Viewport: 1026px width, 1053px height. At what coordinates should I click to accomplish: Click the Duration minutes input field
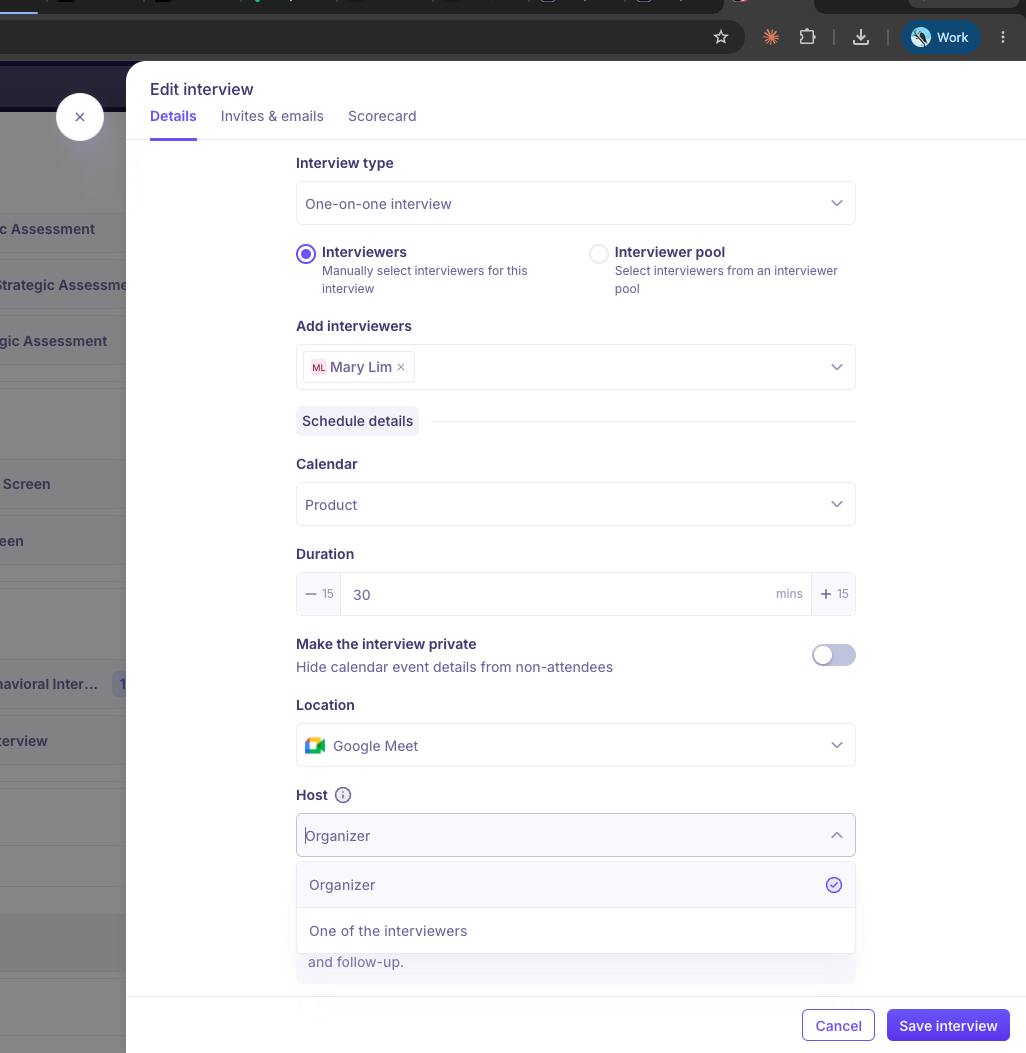point(575,594)
